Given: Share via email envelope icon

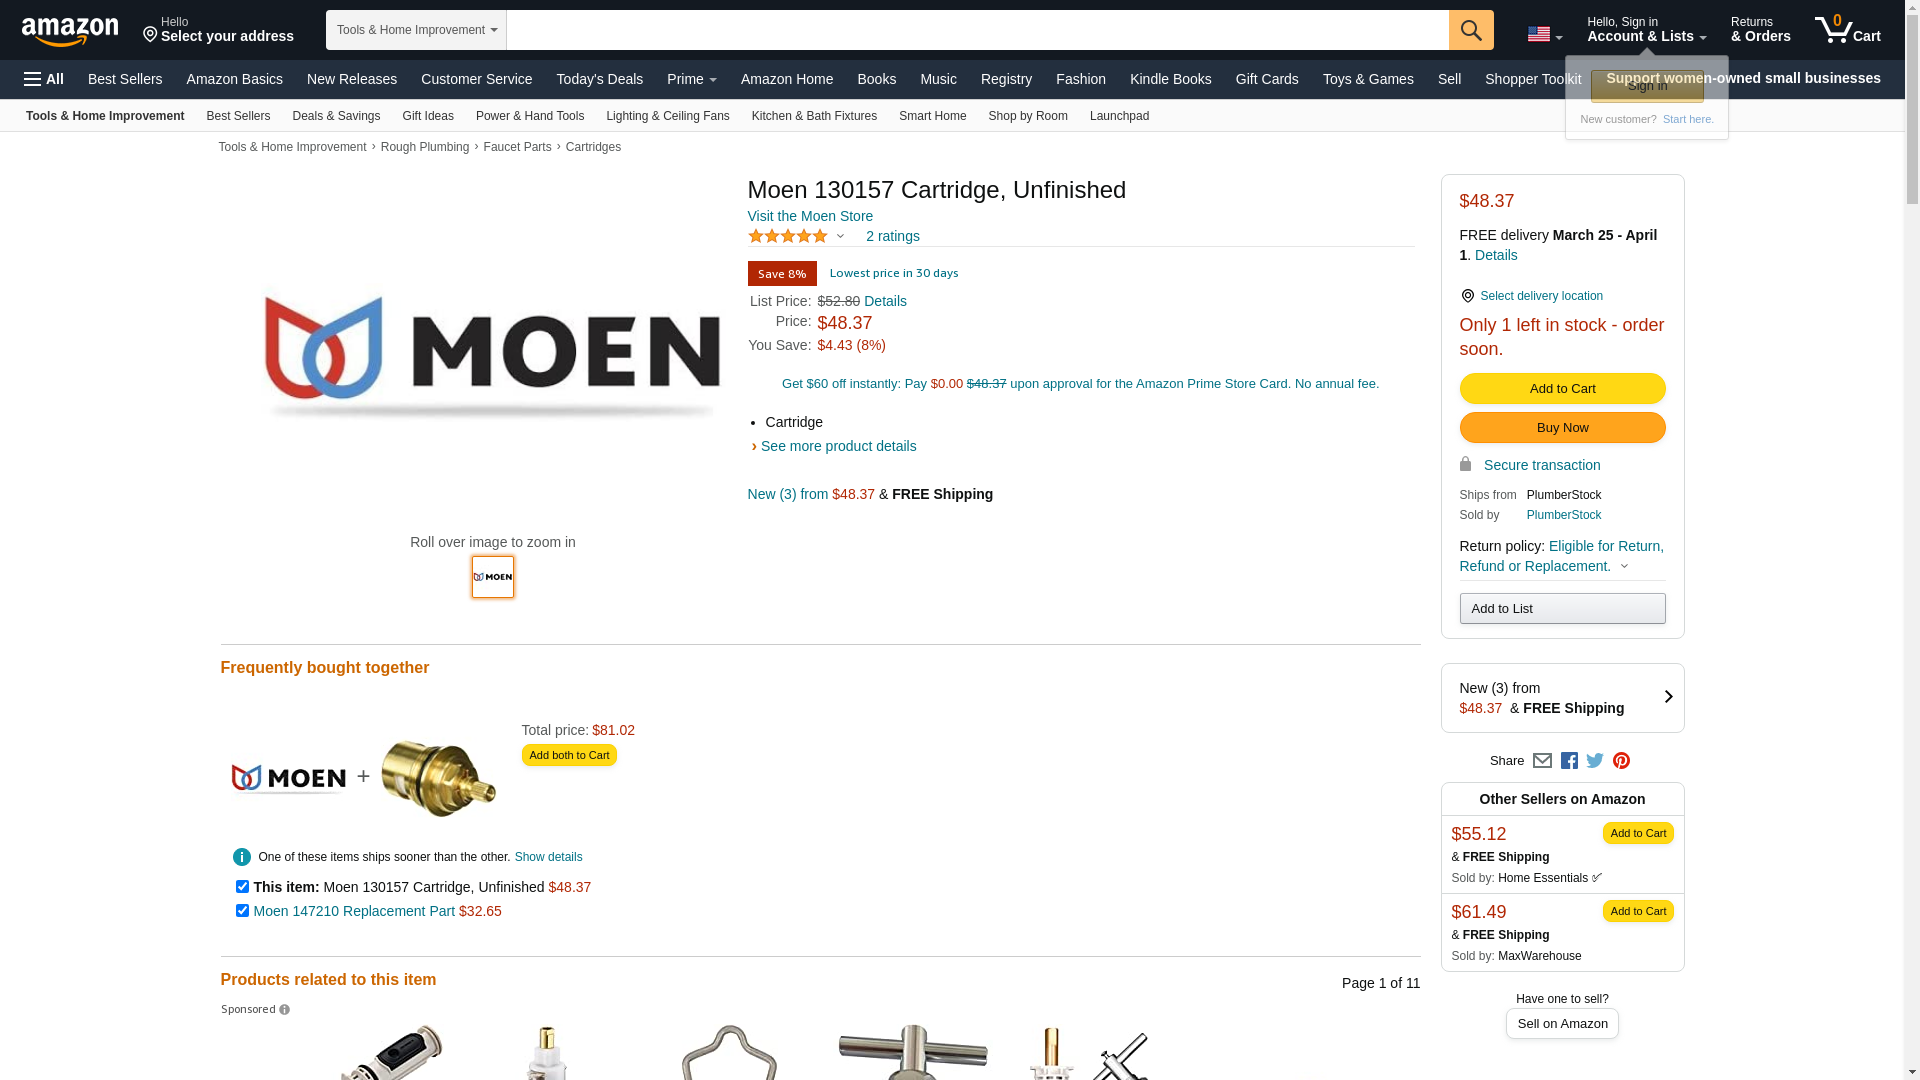Looking at the screenshot, I should point(1542,761).
